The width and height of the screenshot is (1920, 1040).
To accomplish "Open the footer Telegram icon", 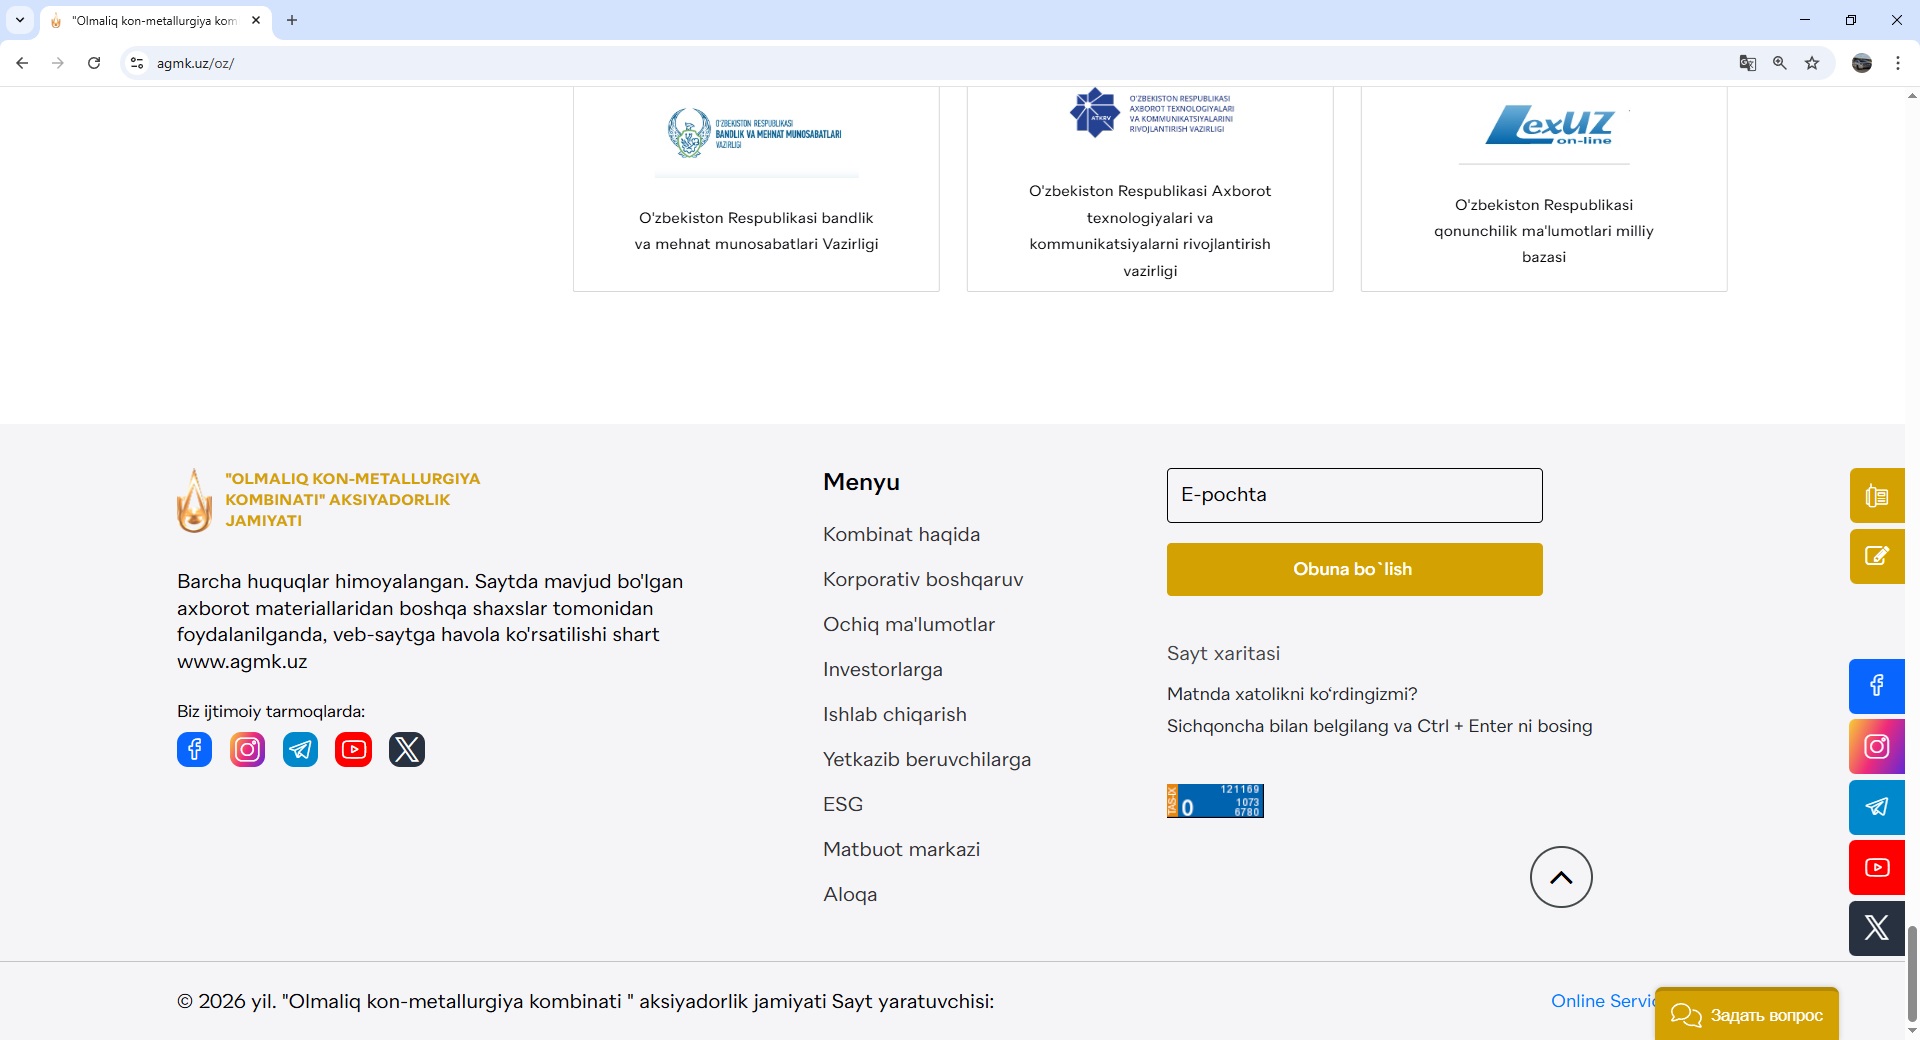I will (x=300, y=749).
